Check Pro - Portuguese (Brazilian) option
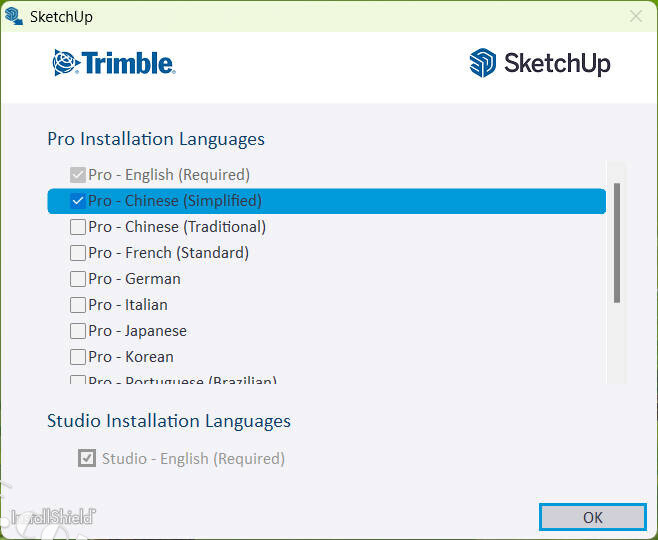 (78, 381)
